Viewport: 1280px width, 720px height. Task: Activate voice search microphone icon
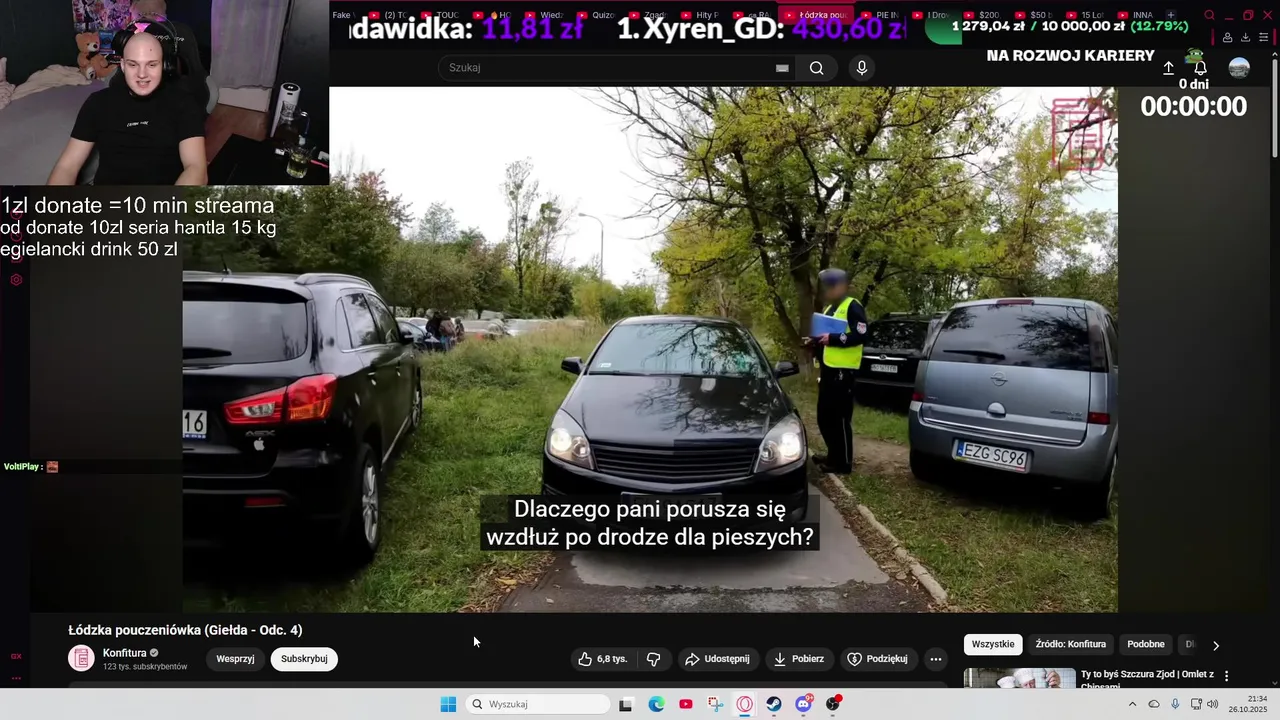point(862,68)
